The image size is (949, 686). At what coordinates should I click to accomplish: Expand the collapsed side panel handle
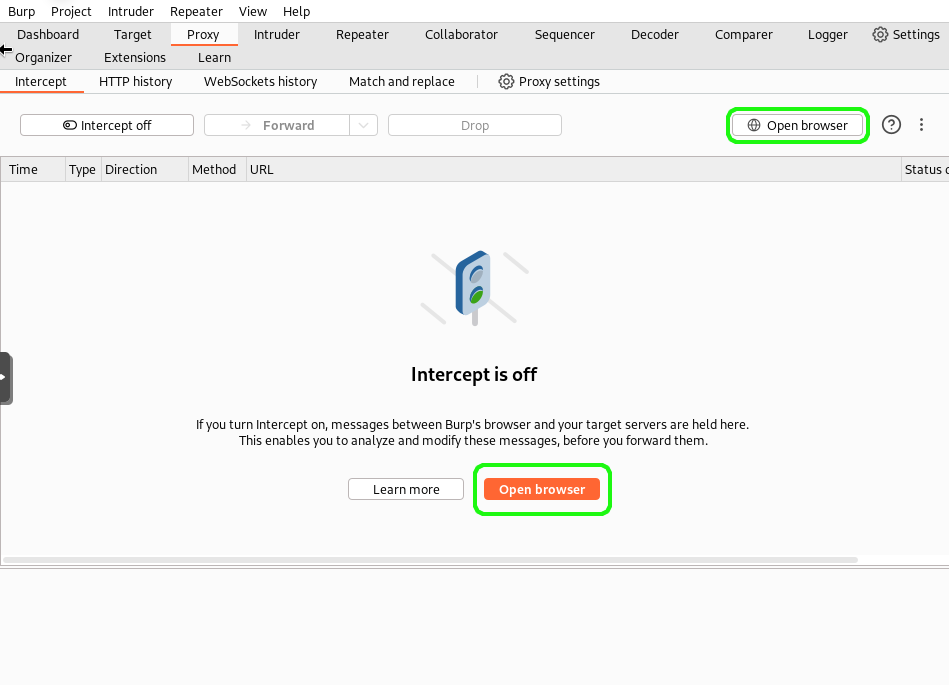tap(5, 378)
